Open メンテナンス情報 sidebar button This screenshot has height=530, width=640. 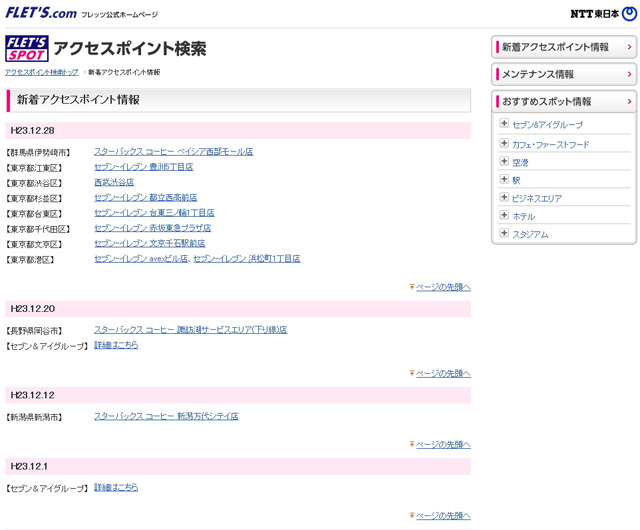point(564,74)
